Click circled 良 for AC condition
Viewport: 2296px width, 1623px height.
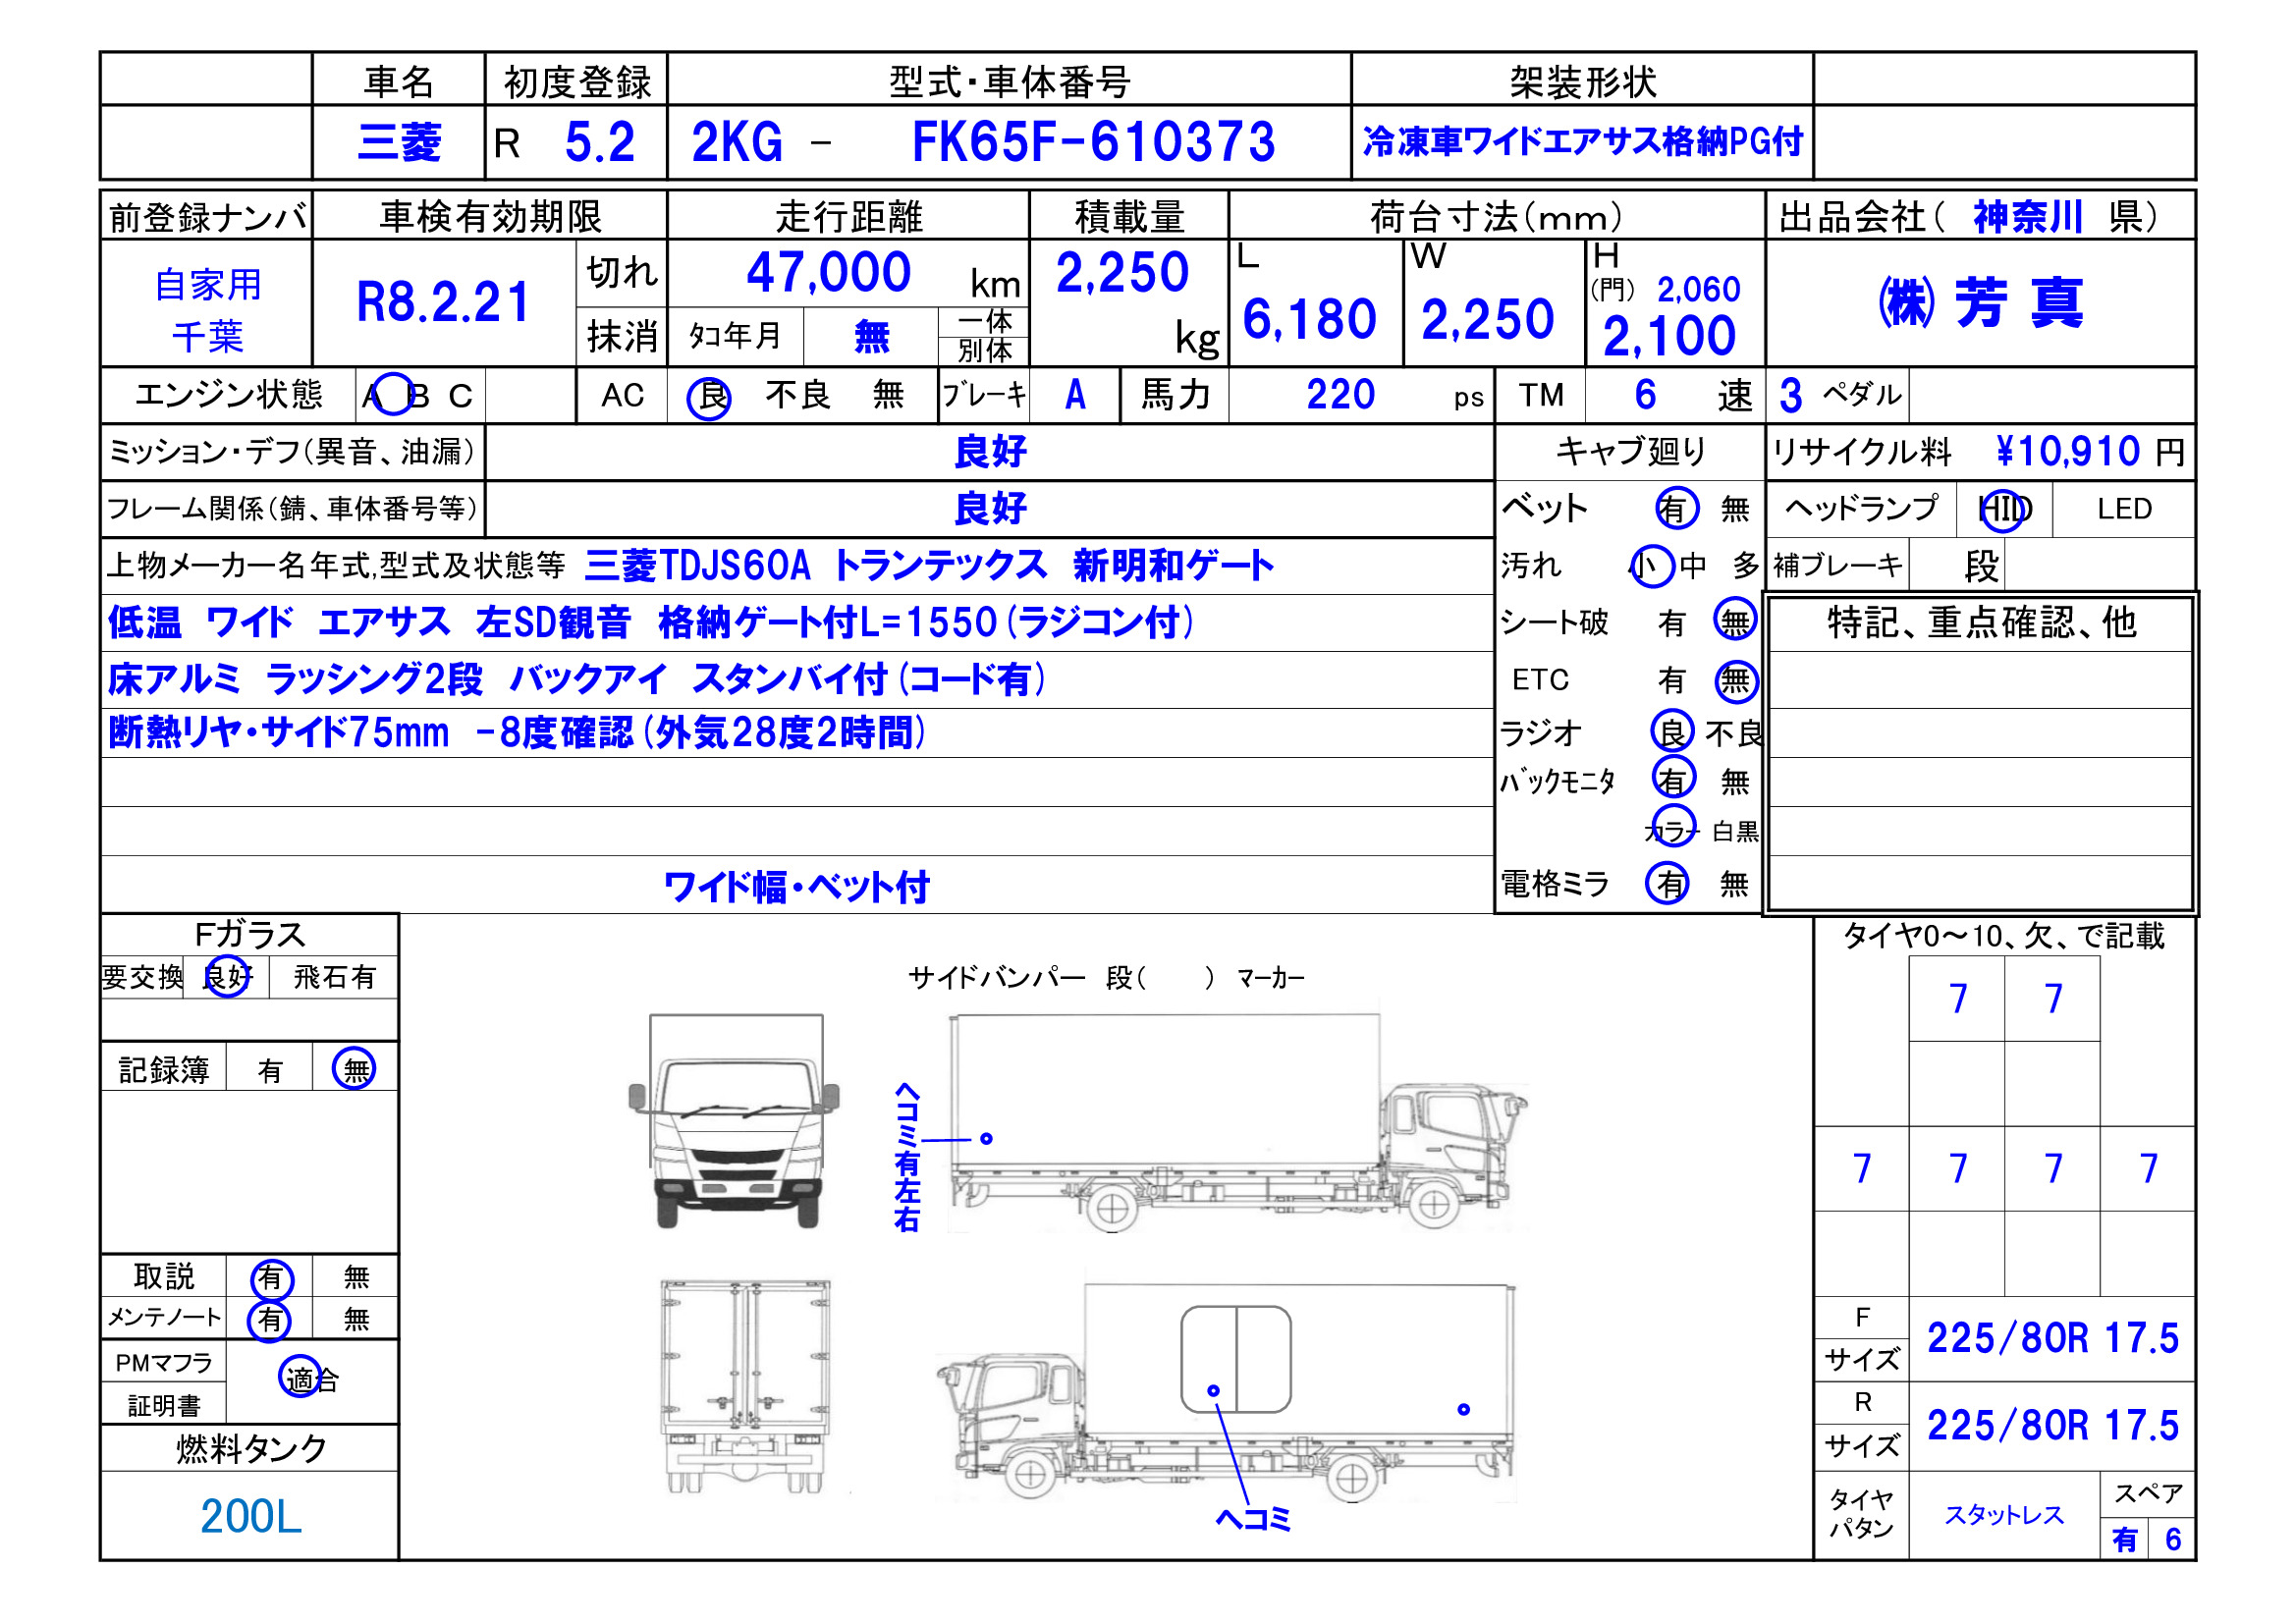click(x=709, y=397)
